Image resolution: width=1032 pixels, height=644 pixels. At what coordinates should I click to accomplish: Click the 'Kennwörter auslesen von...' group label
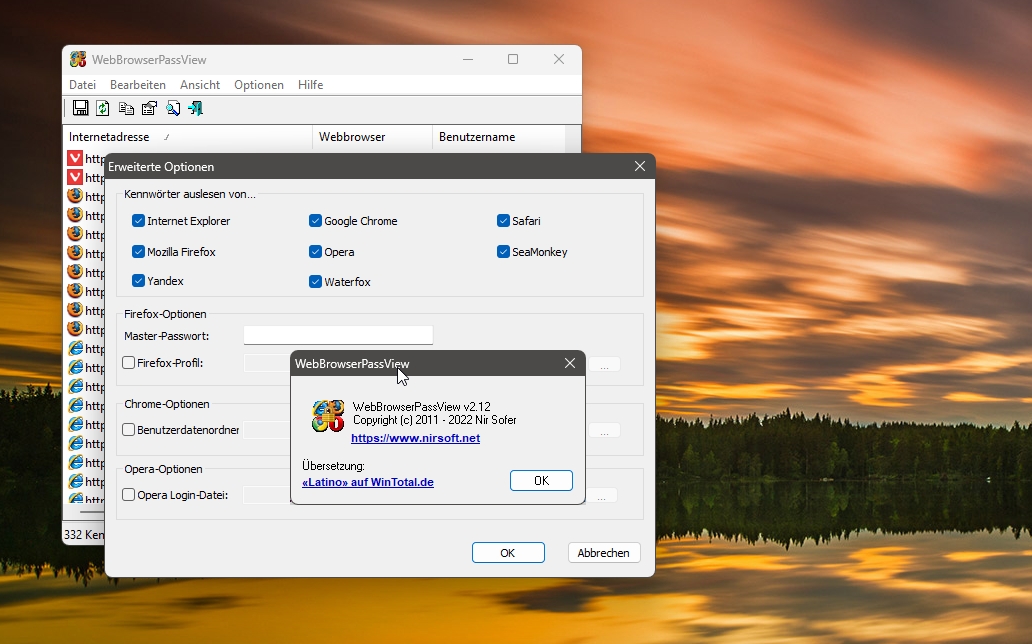pos(190,194)
